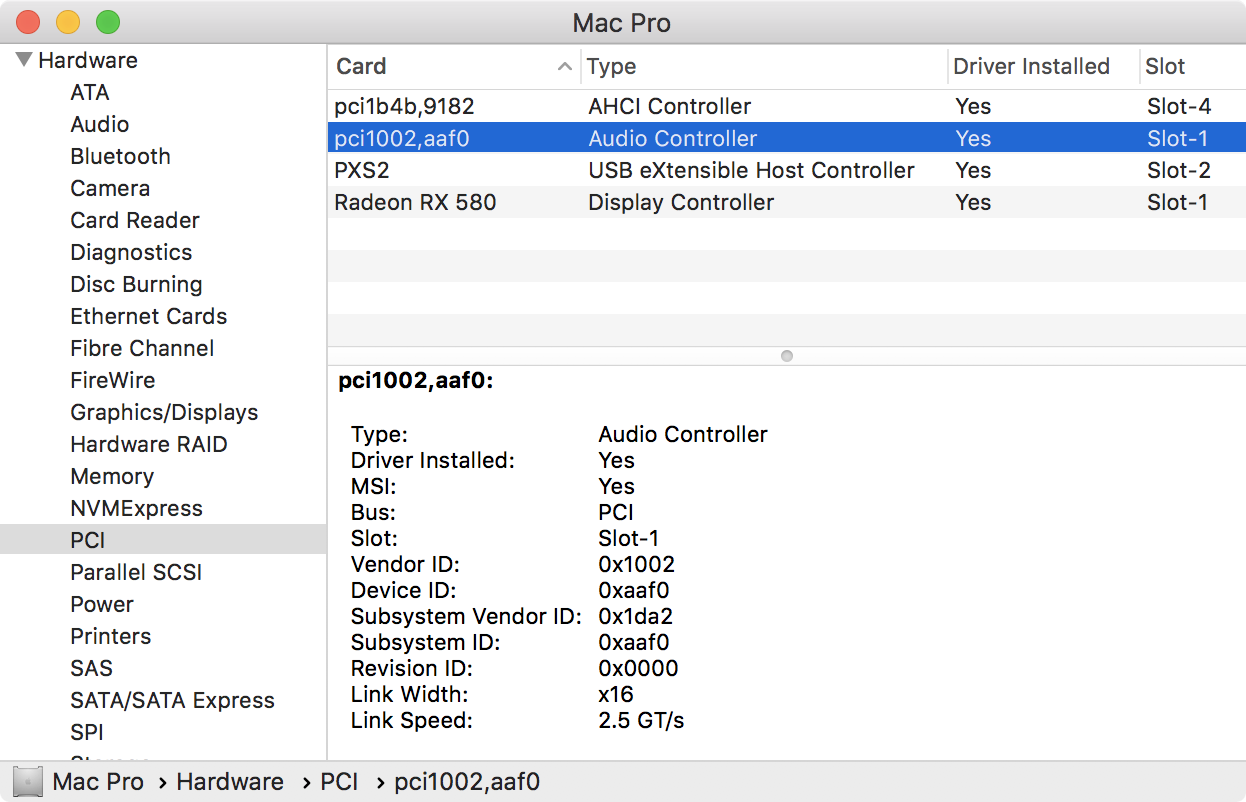
Task: Click the pane divider handle dot
Action: click(x=787, y=356)
